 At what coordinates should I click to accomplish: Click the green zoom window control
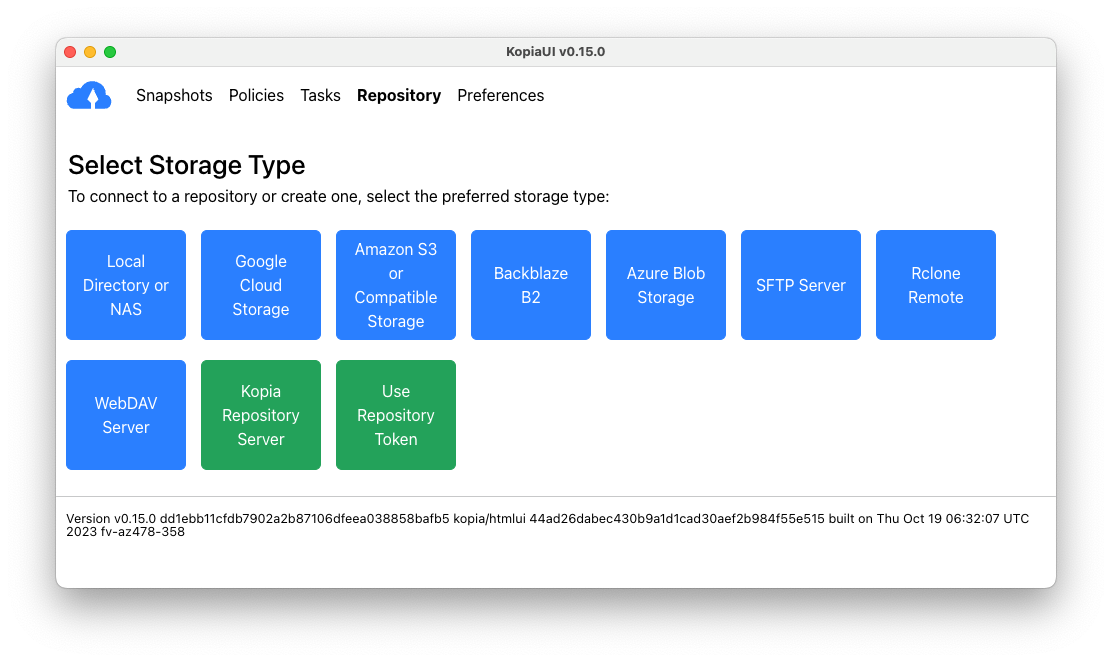point(110,51)
